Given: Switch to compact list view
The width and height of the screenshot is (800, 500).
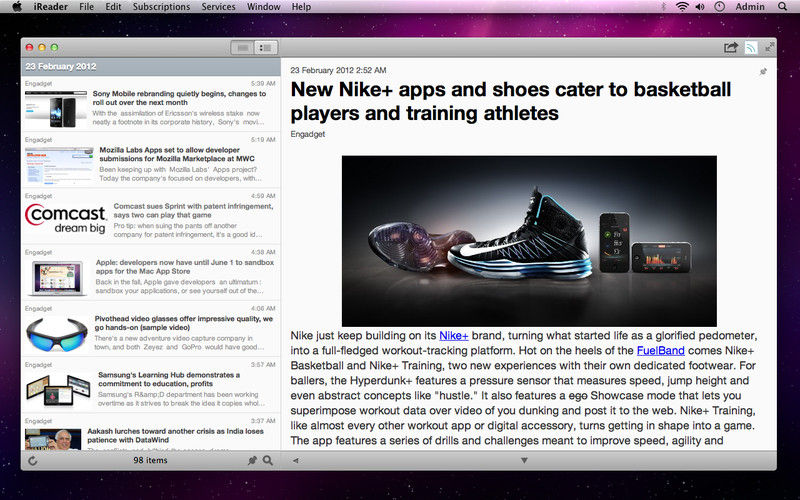Looking at the screenshot, I should click(243, 47).
